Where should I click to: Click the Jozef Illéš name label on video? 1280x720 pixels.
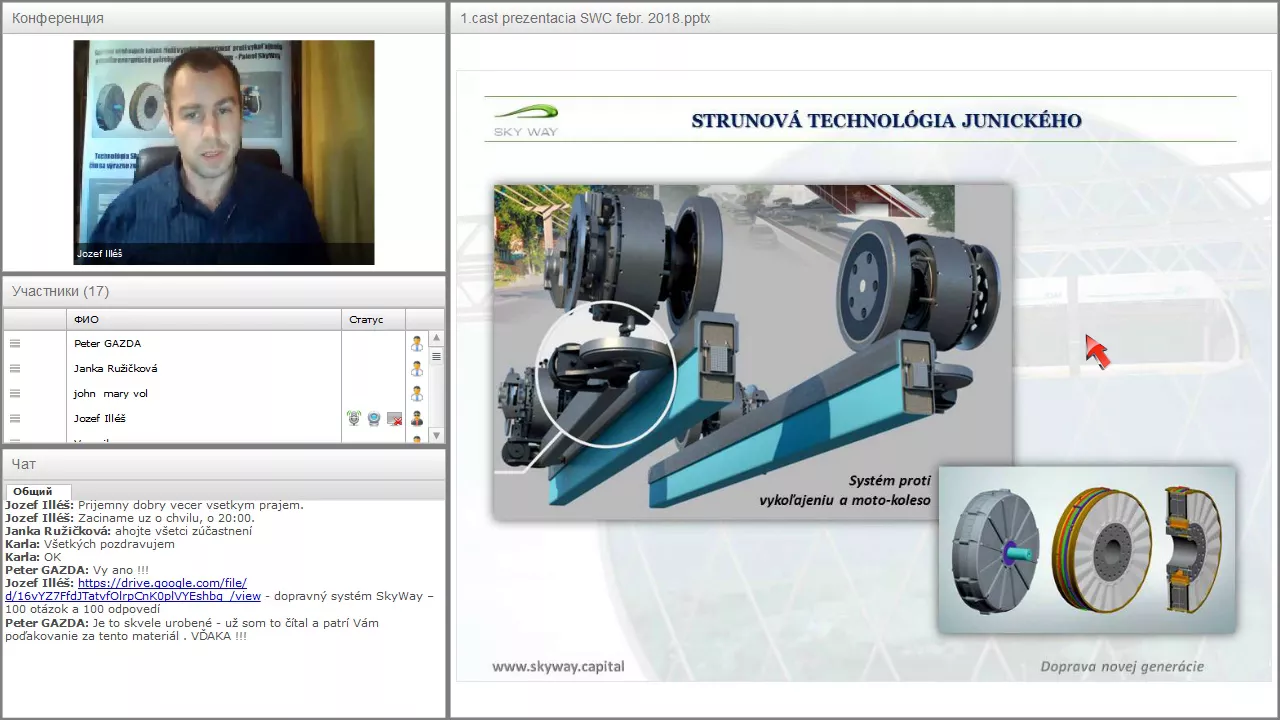point(100,254)
